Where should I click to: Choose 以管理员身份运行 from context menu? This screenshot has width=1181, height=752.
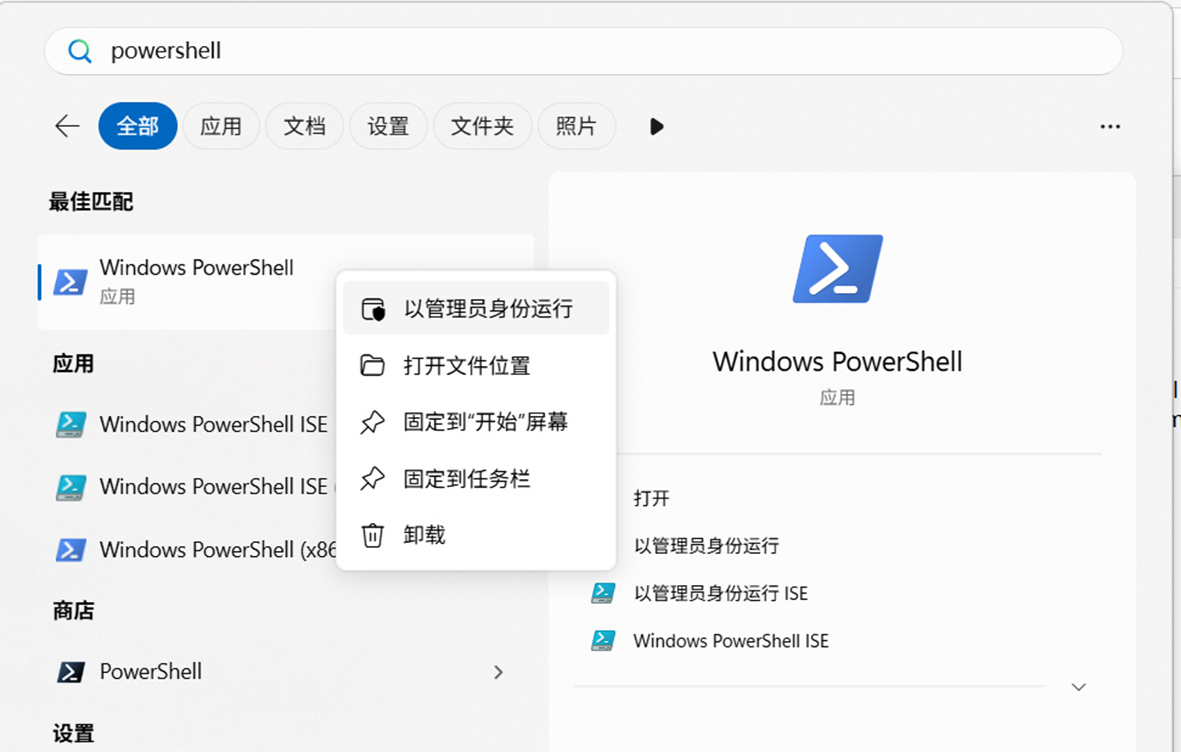pos(476,308)
